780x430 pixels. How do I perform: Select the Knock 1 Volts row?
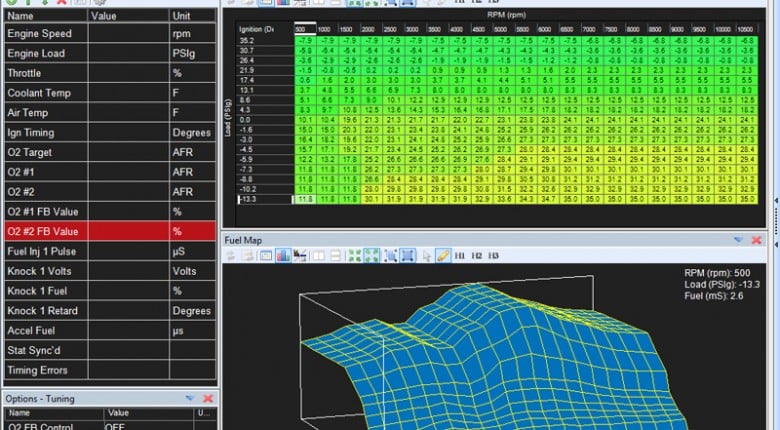click(110, 271)
